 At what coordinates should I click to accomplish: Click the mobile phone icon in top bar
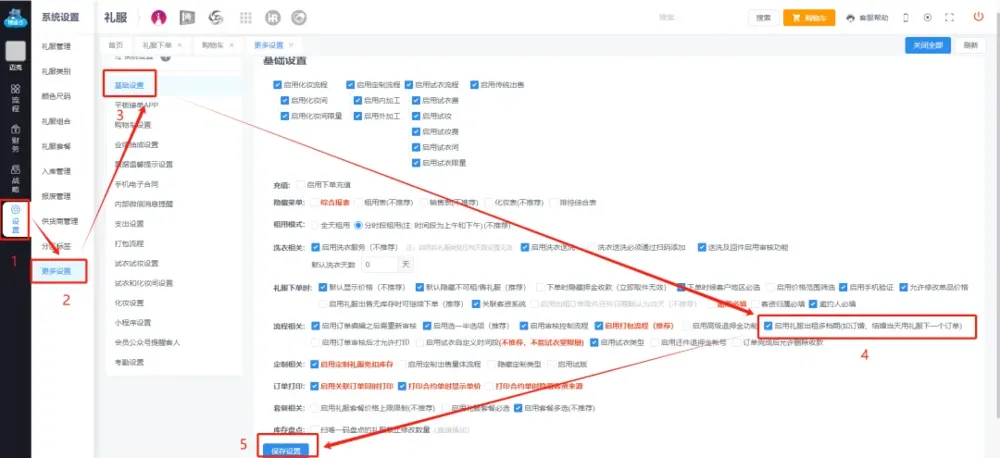click(906, 17)
